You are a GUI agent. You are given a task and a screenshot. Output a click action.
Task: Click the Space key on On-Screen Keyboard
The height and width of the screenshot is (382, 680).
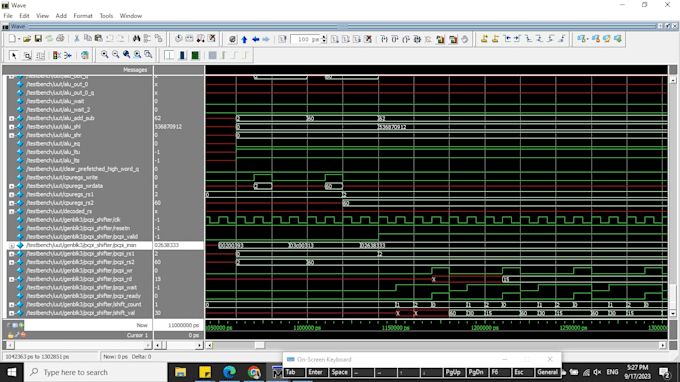pyautogui.click(x=339, y=372)
